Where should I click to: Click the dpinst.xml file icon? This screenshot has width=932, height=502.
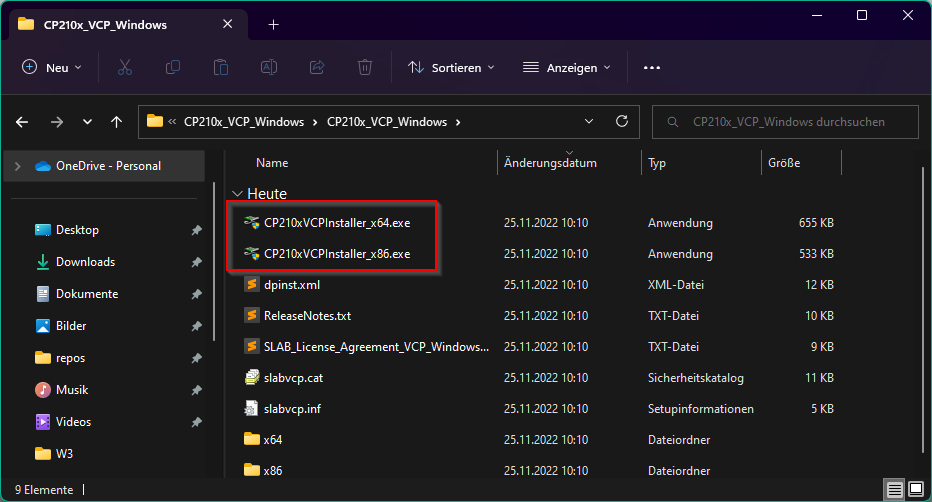[251, 285]
